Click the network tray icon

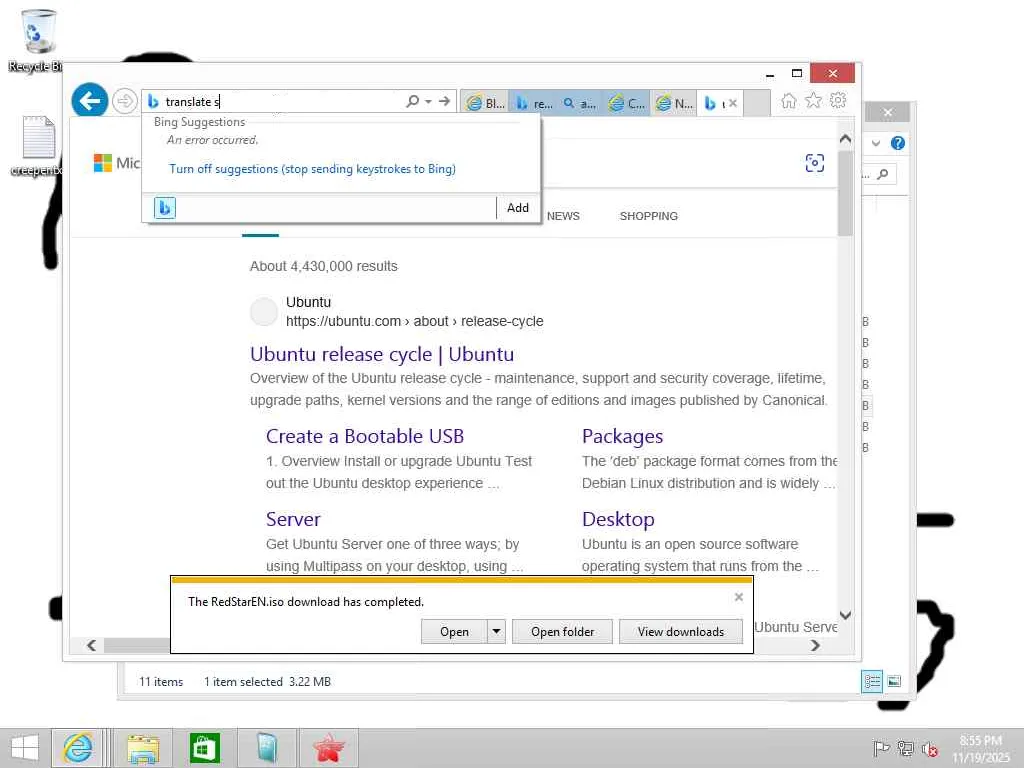click(905, 748)
